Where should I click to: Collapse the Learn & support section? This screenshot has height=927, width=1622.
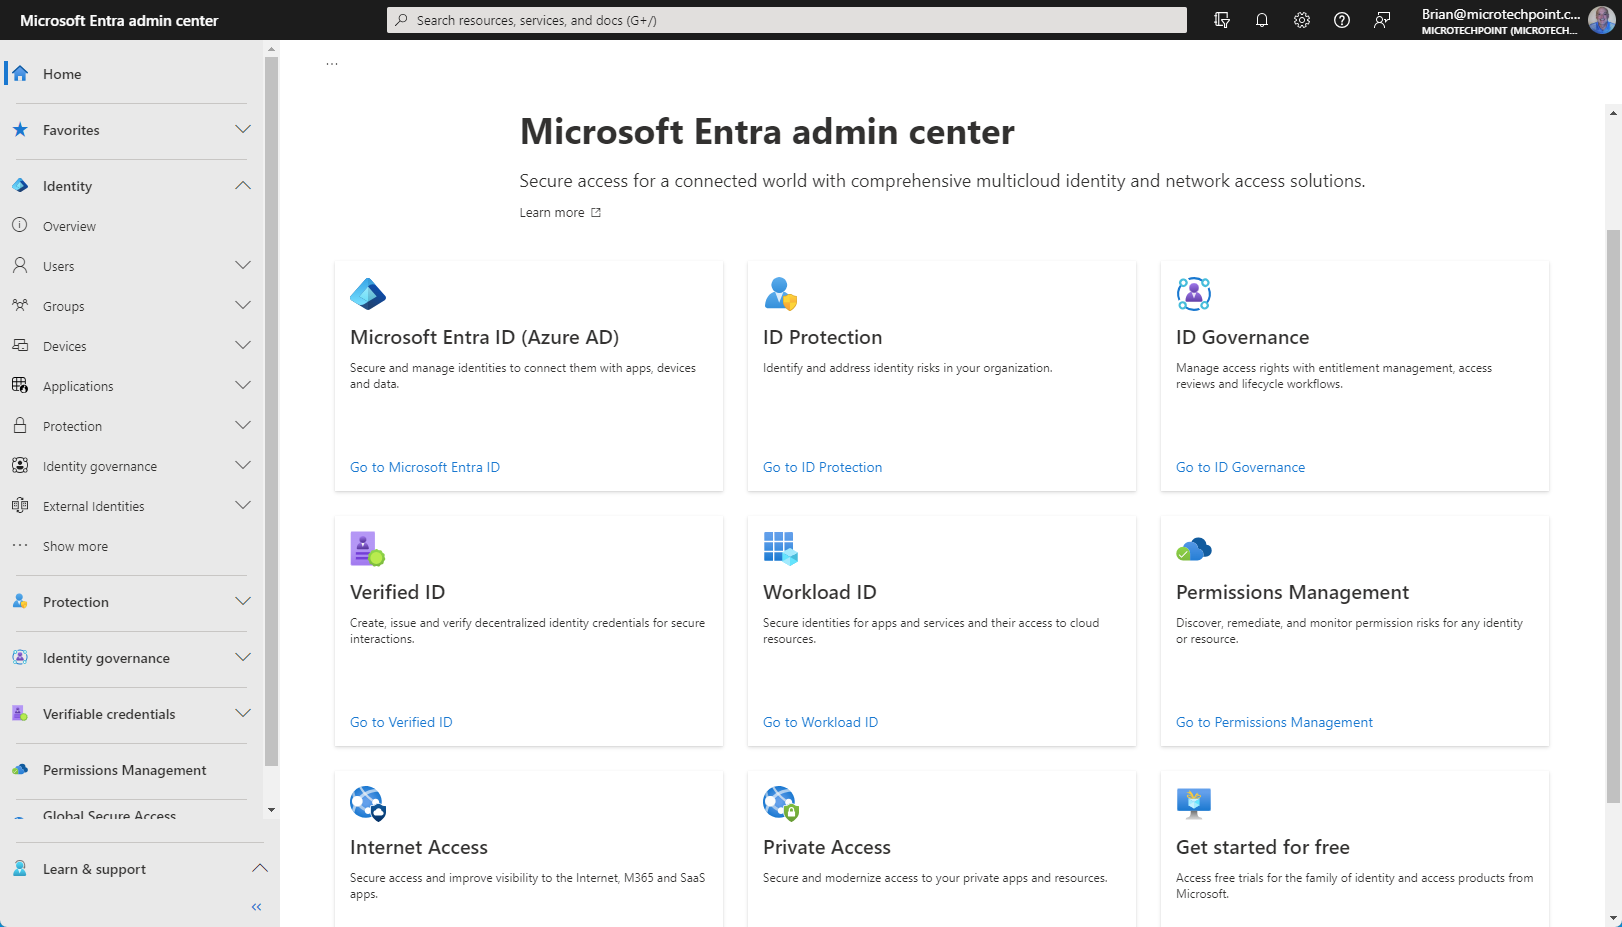(259, 869)
